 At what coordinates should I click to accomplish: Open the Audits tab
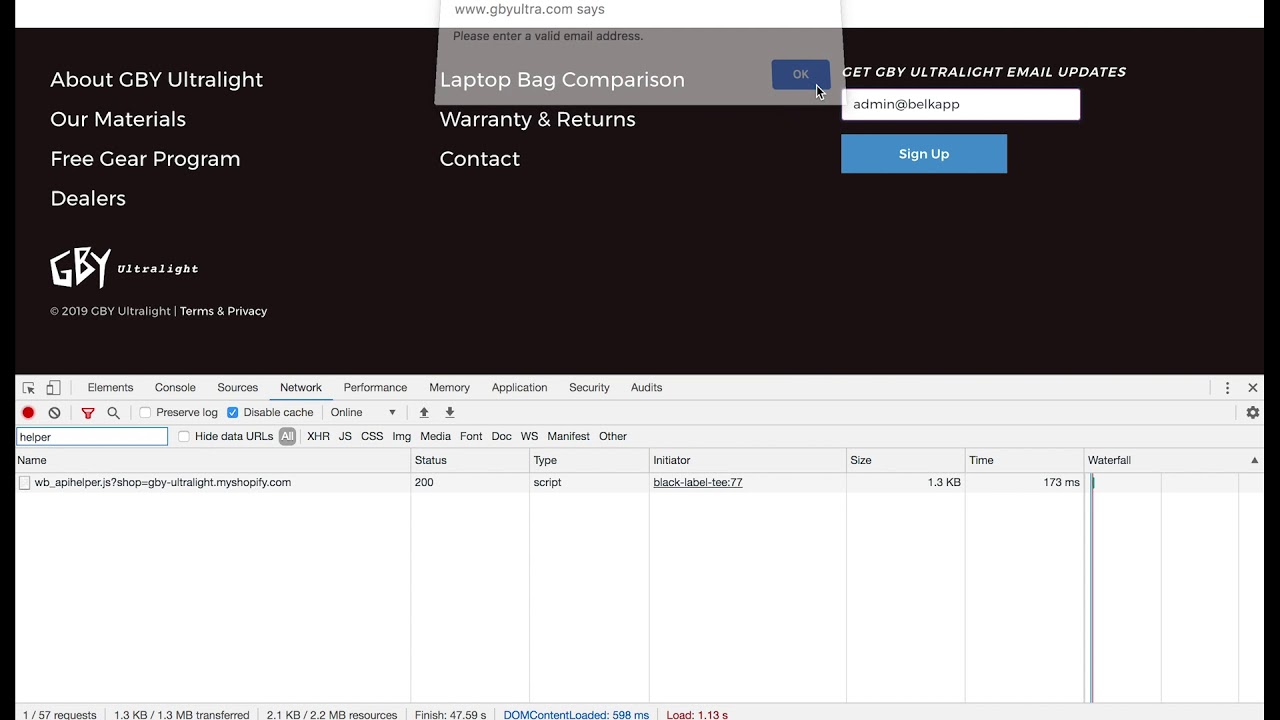tap(646, 387)
